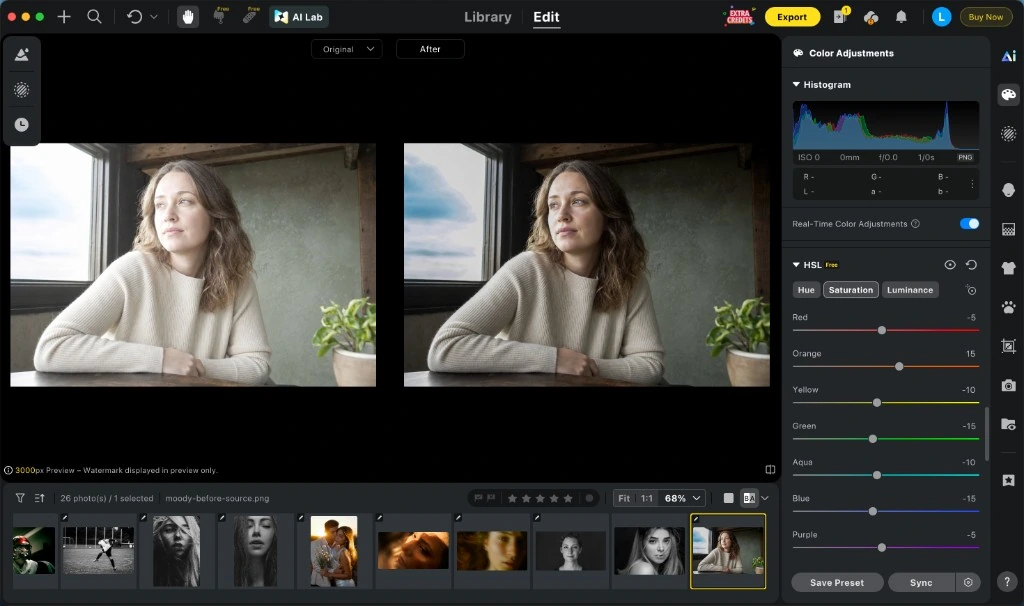Open the history clock icon
This screenshot has width=1024, height=606.
[x=22, y=125]
